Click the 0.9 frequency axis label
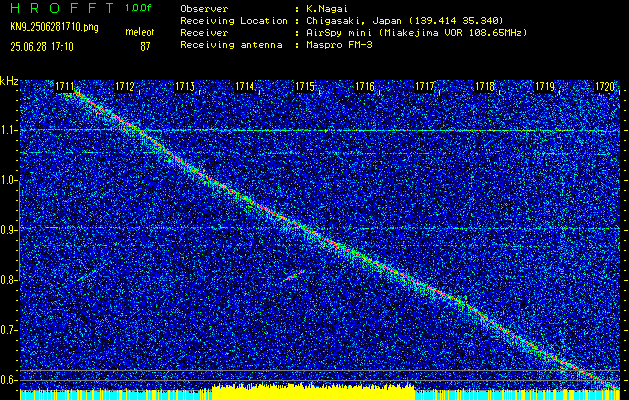 coord(9,230)
